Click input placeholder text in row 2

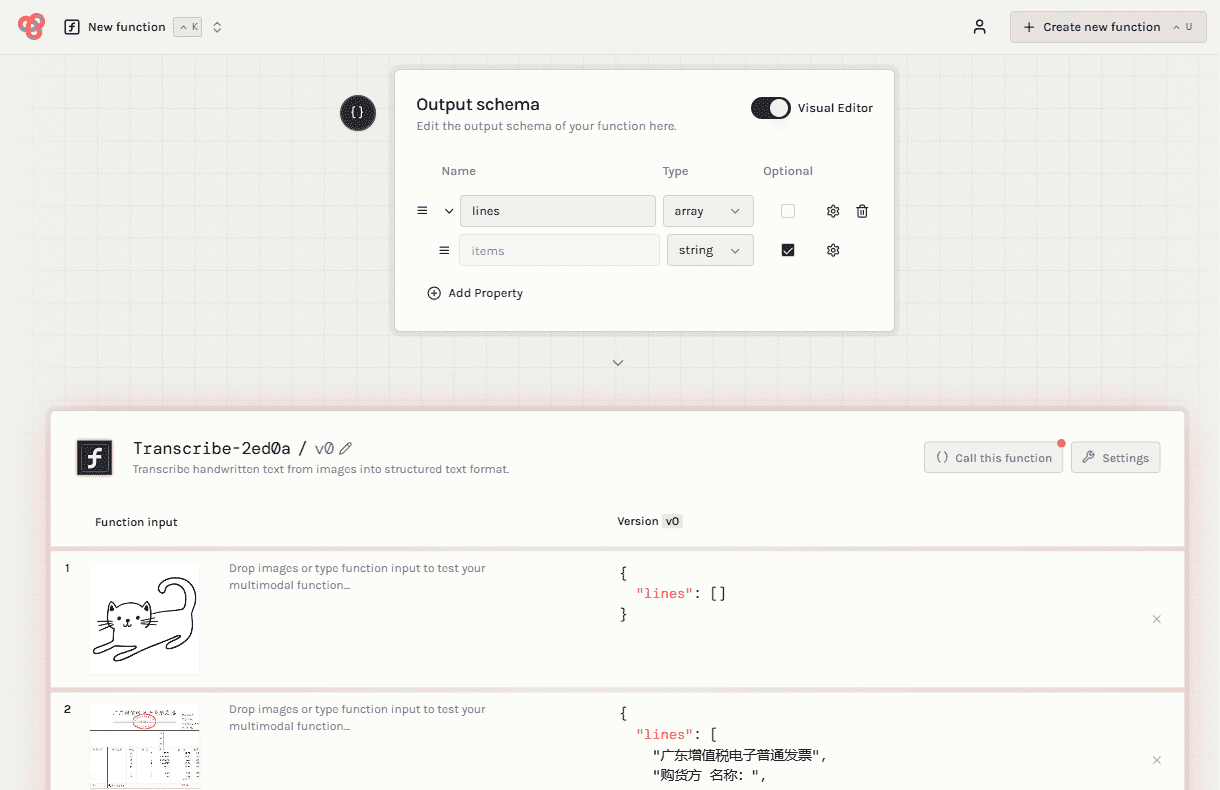(x=357, y=718)
